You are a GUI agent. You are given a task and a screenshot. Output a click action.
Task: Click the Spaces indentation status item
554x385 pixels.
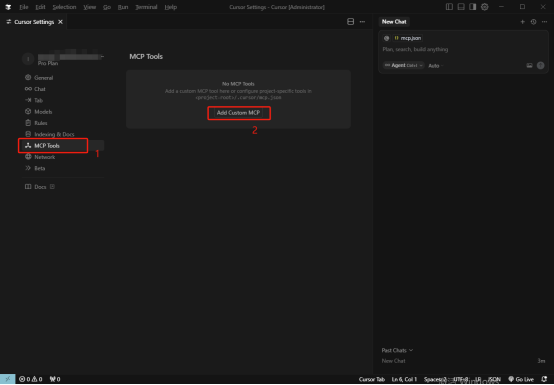point(436,379)
